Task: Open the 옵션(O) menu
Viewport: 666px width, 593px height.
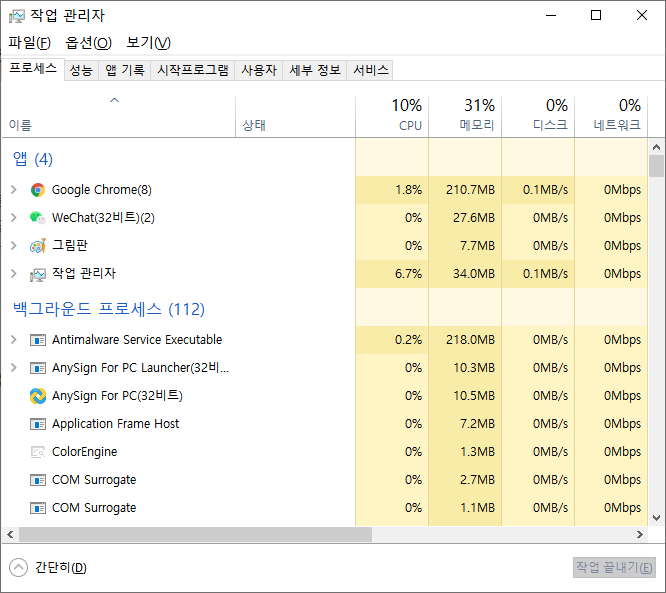Action: coord(88,42)
